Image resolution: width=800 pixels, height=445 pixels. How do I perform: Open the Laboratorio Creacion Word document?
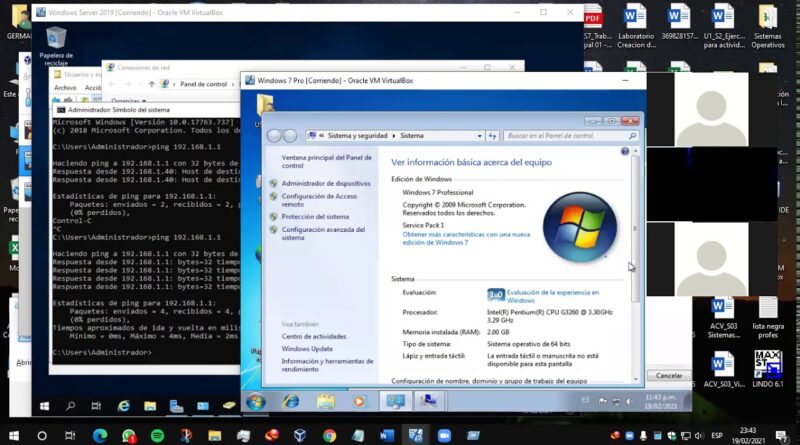[636, 27]
